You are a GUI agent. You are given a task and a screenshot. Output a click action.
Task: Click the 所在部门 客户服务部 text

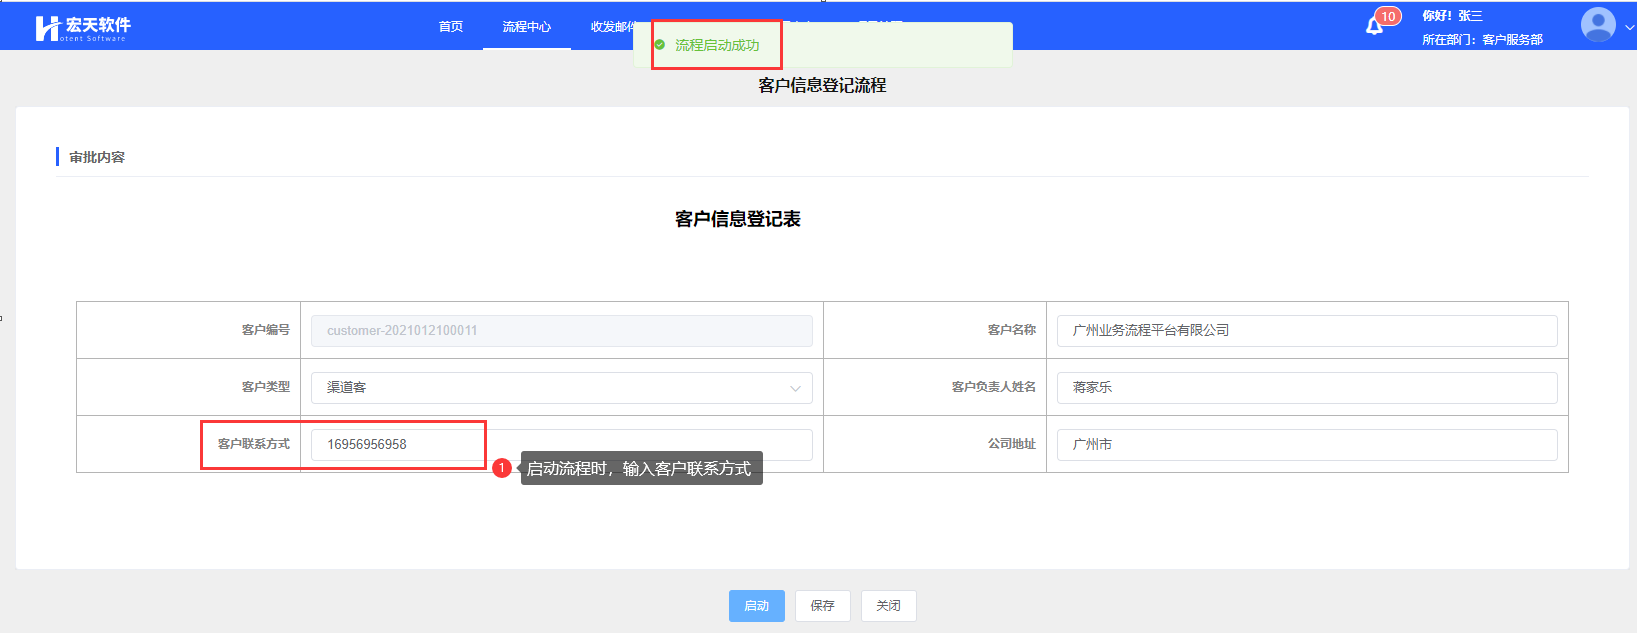(1482, 40)
